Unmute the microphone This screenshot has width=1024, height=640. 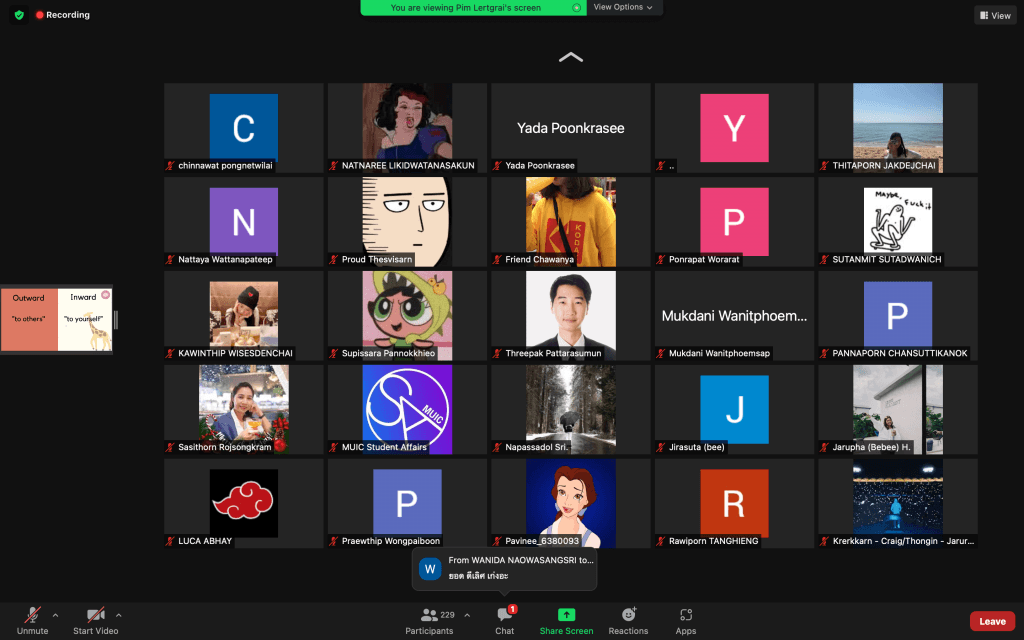click(32, 615)
